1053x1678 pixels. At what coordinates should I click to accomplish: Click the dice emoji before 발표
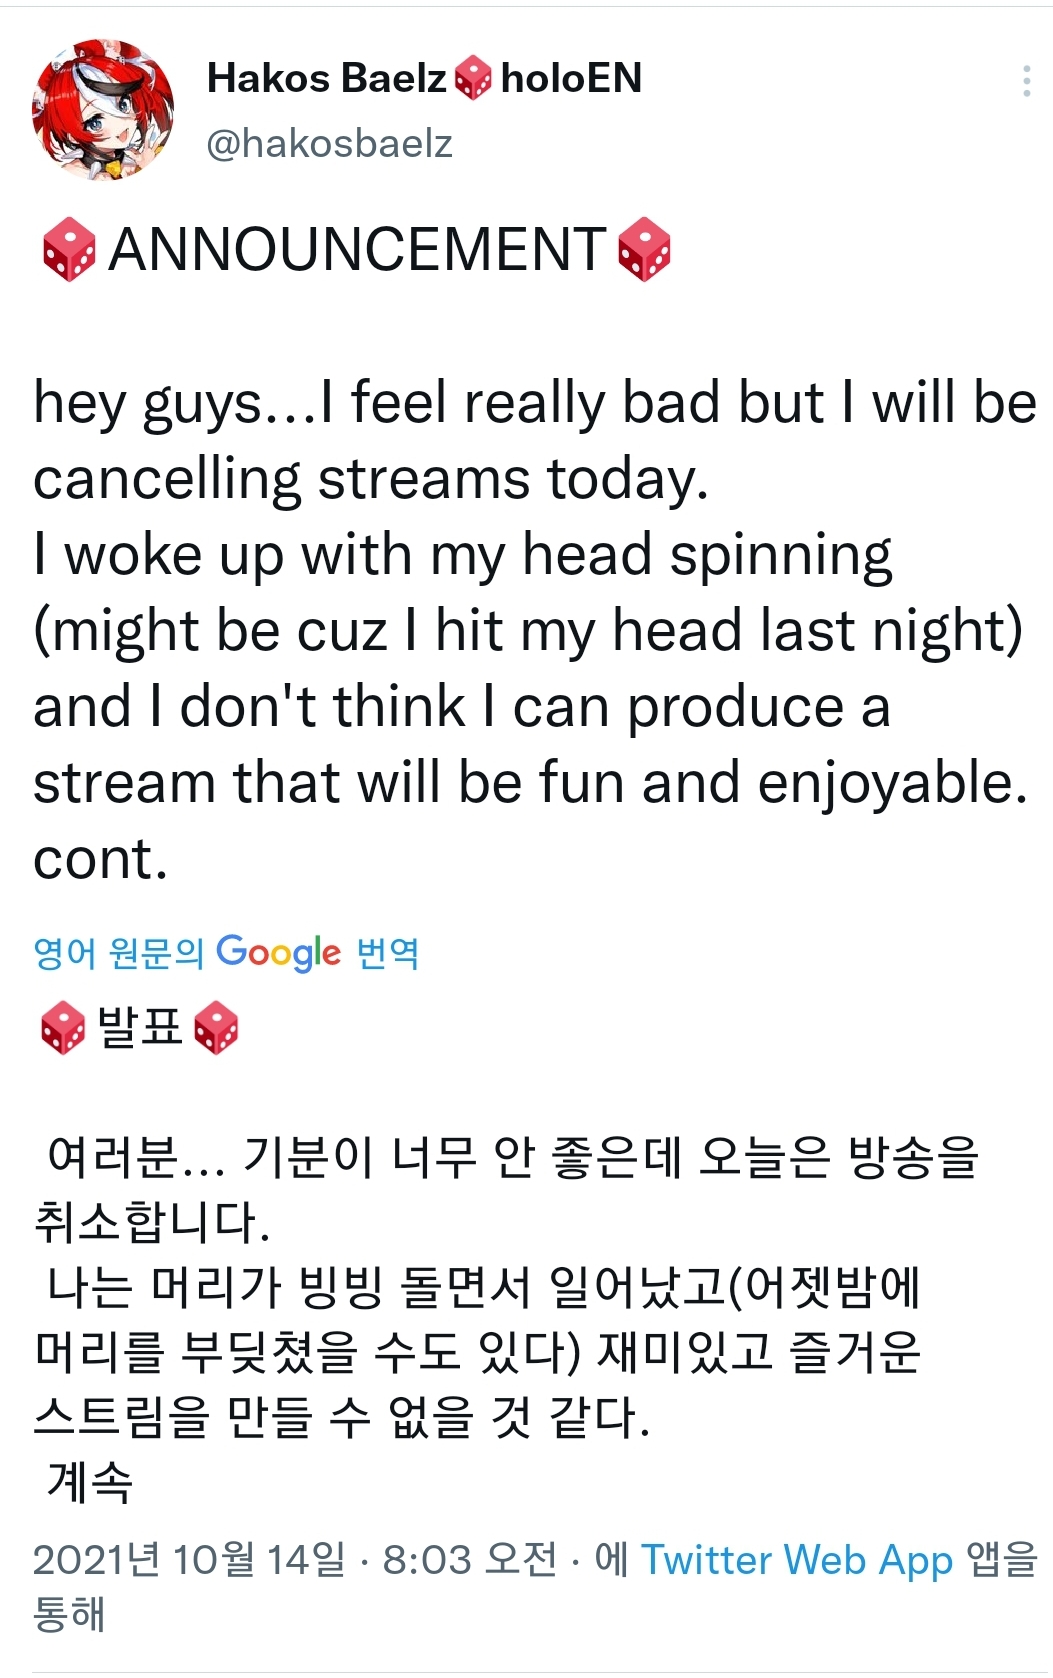[63, 1028]
